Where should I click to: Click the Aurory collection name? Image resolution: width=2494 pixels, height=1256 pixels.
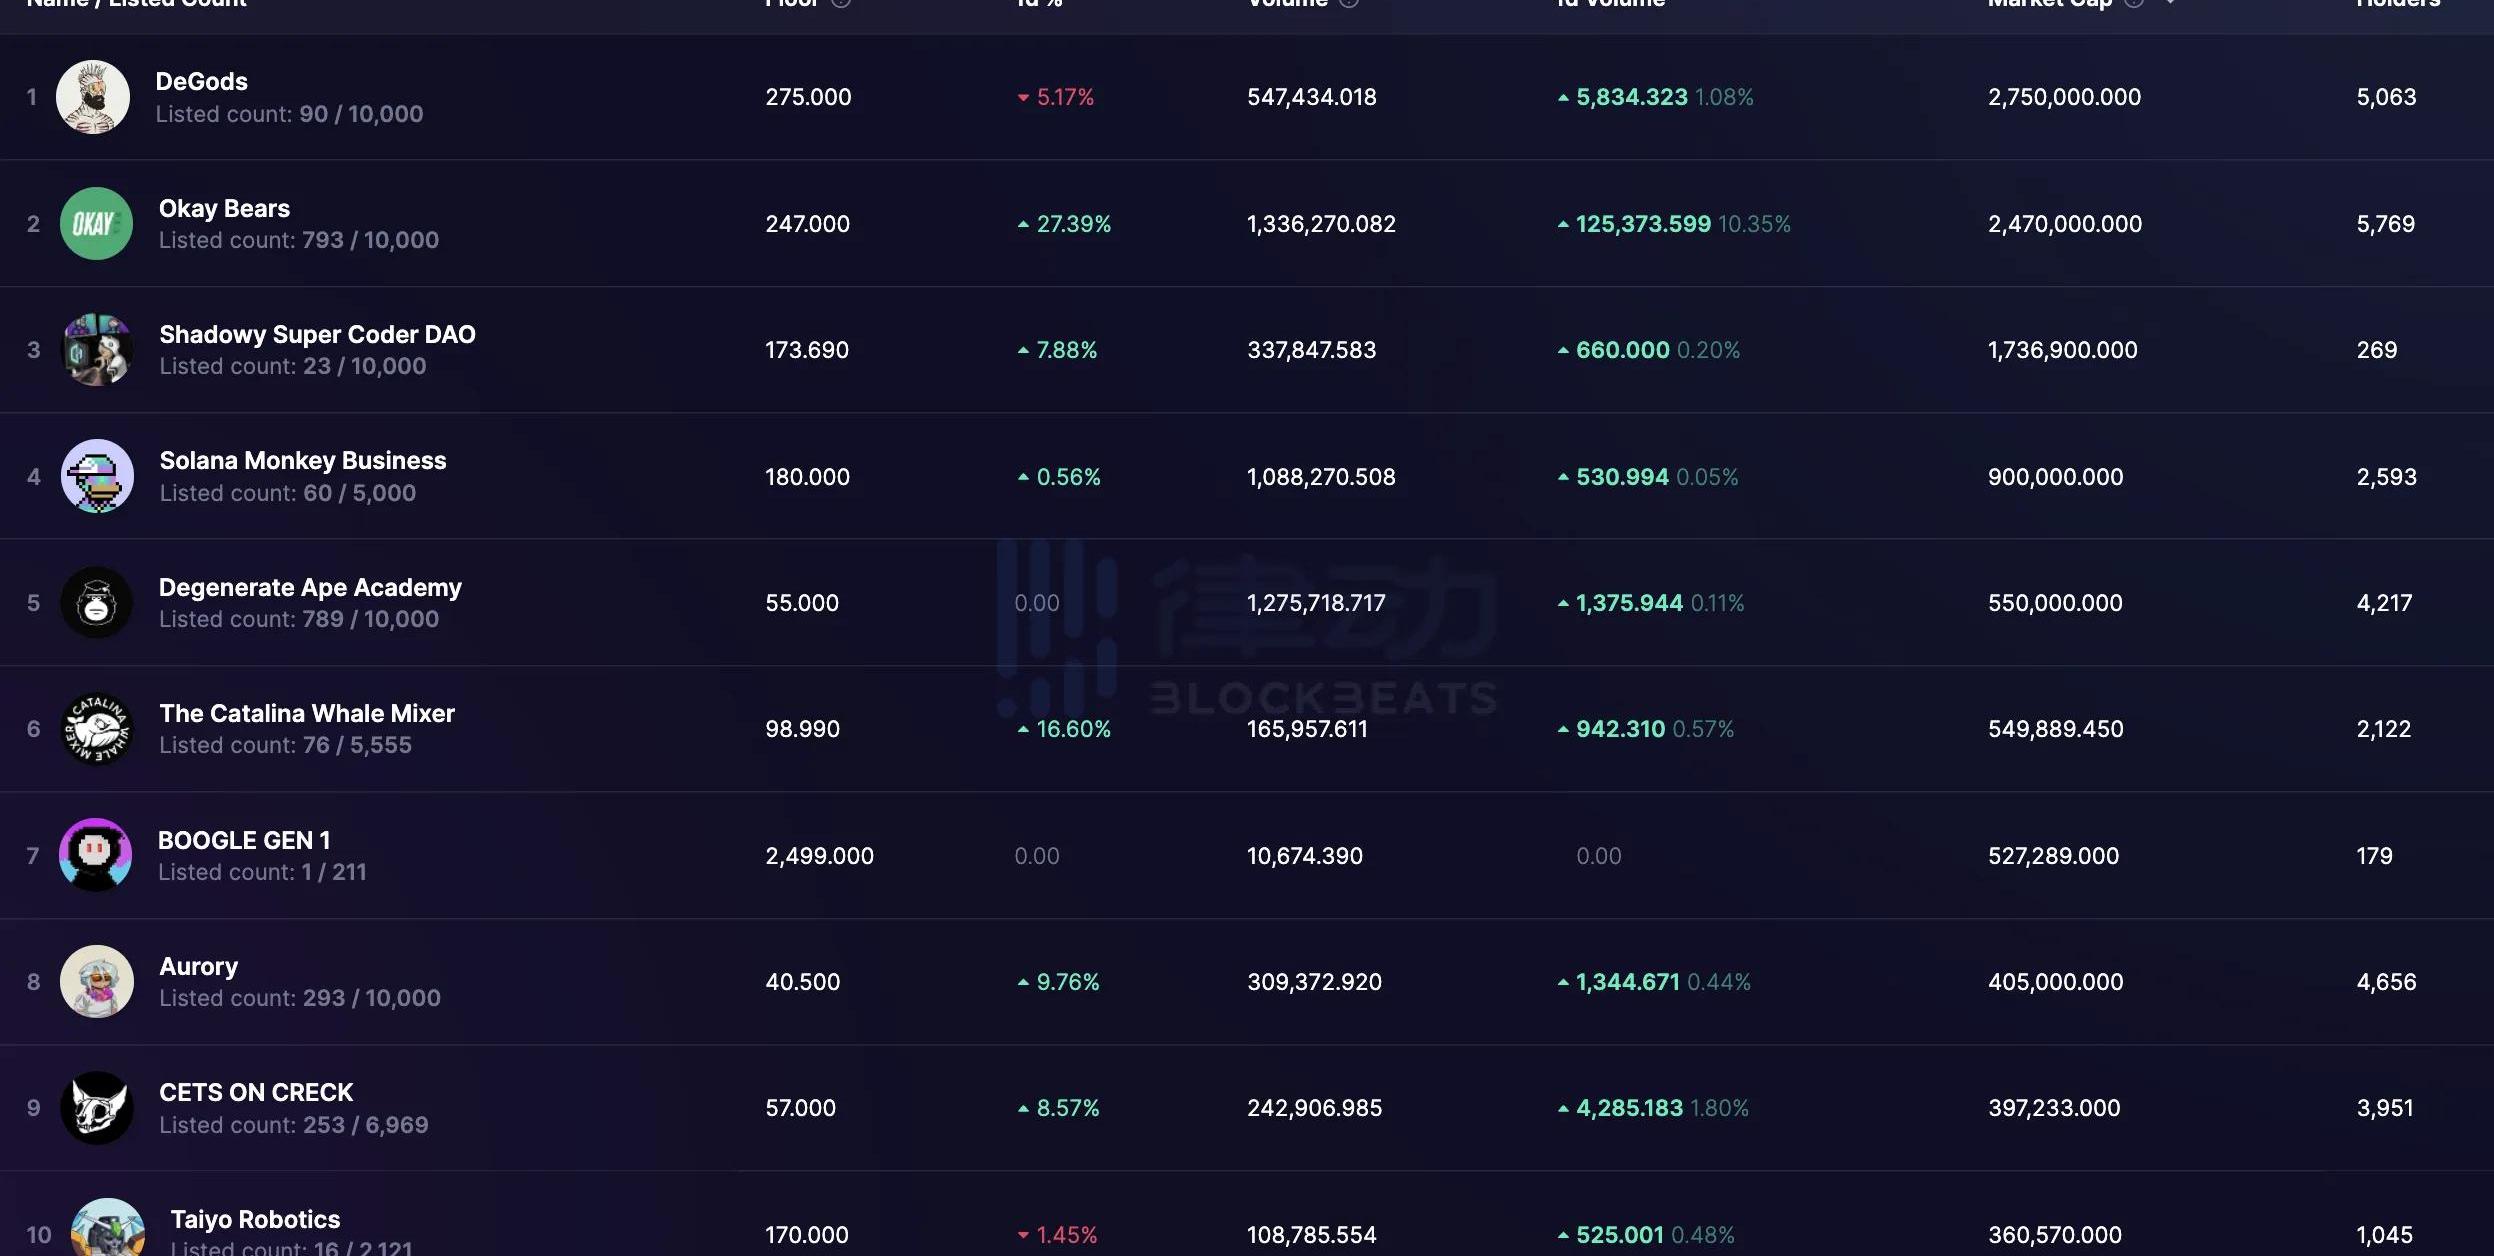tap(199, 966)
